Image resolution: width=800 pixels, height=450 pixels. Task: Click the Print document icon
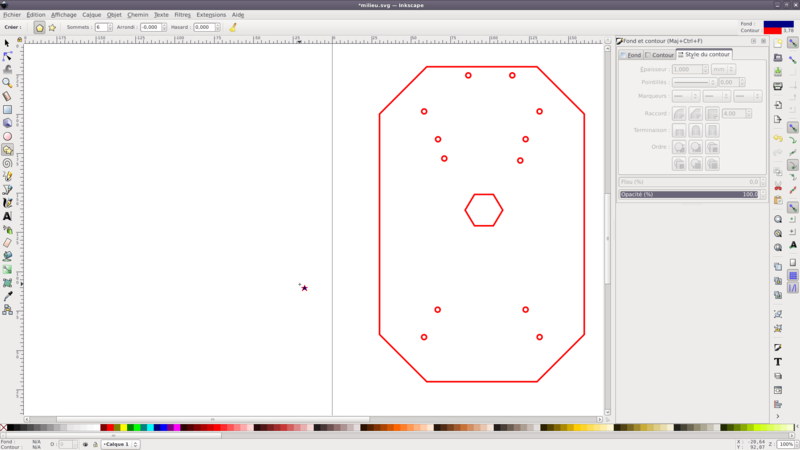(x=778, y=87)
